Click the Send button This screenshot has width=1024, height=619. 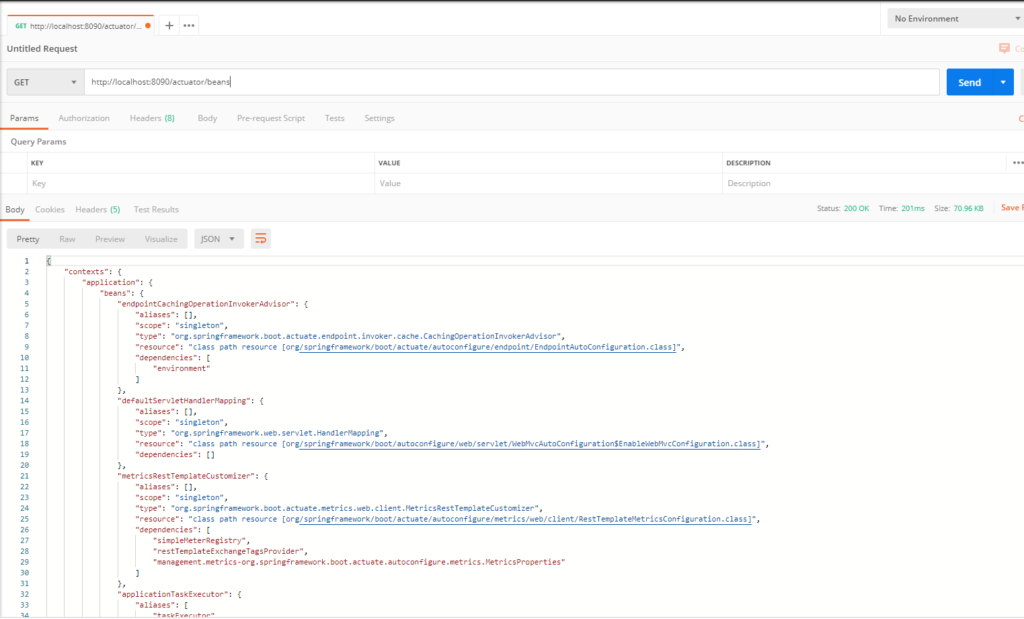point(968,82)
